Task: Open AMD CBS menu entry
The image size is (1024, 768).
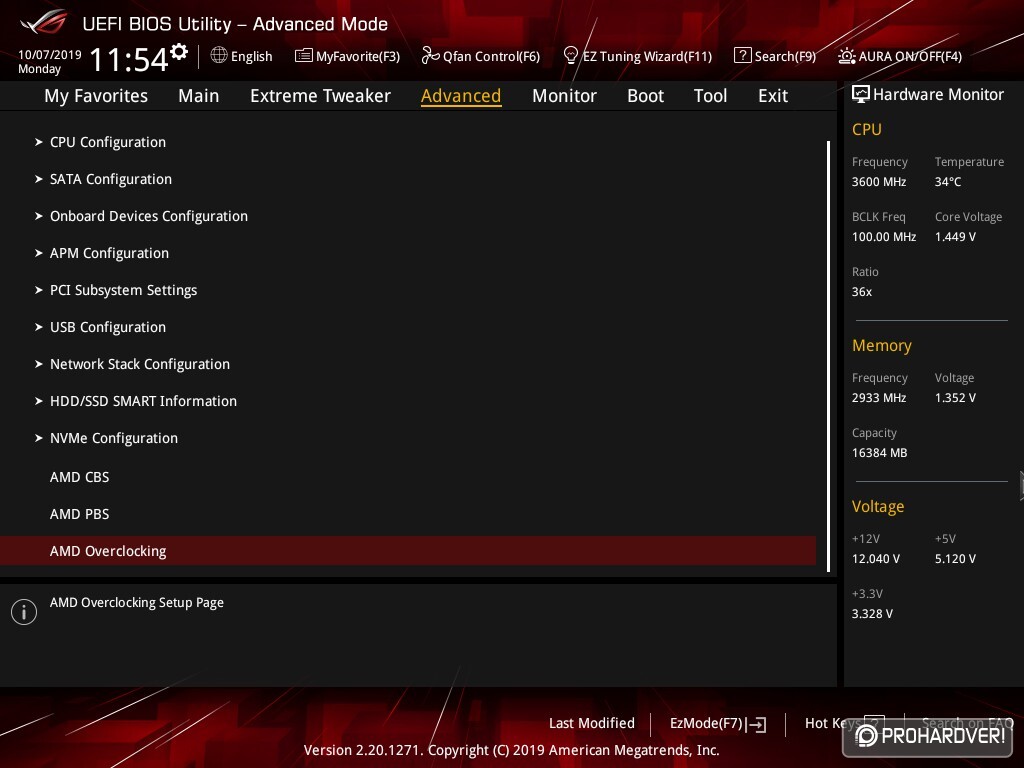Action: (x=80, y=477)
